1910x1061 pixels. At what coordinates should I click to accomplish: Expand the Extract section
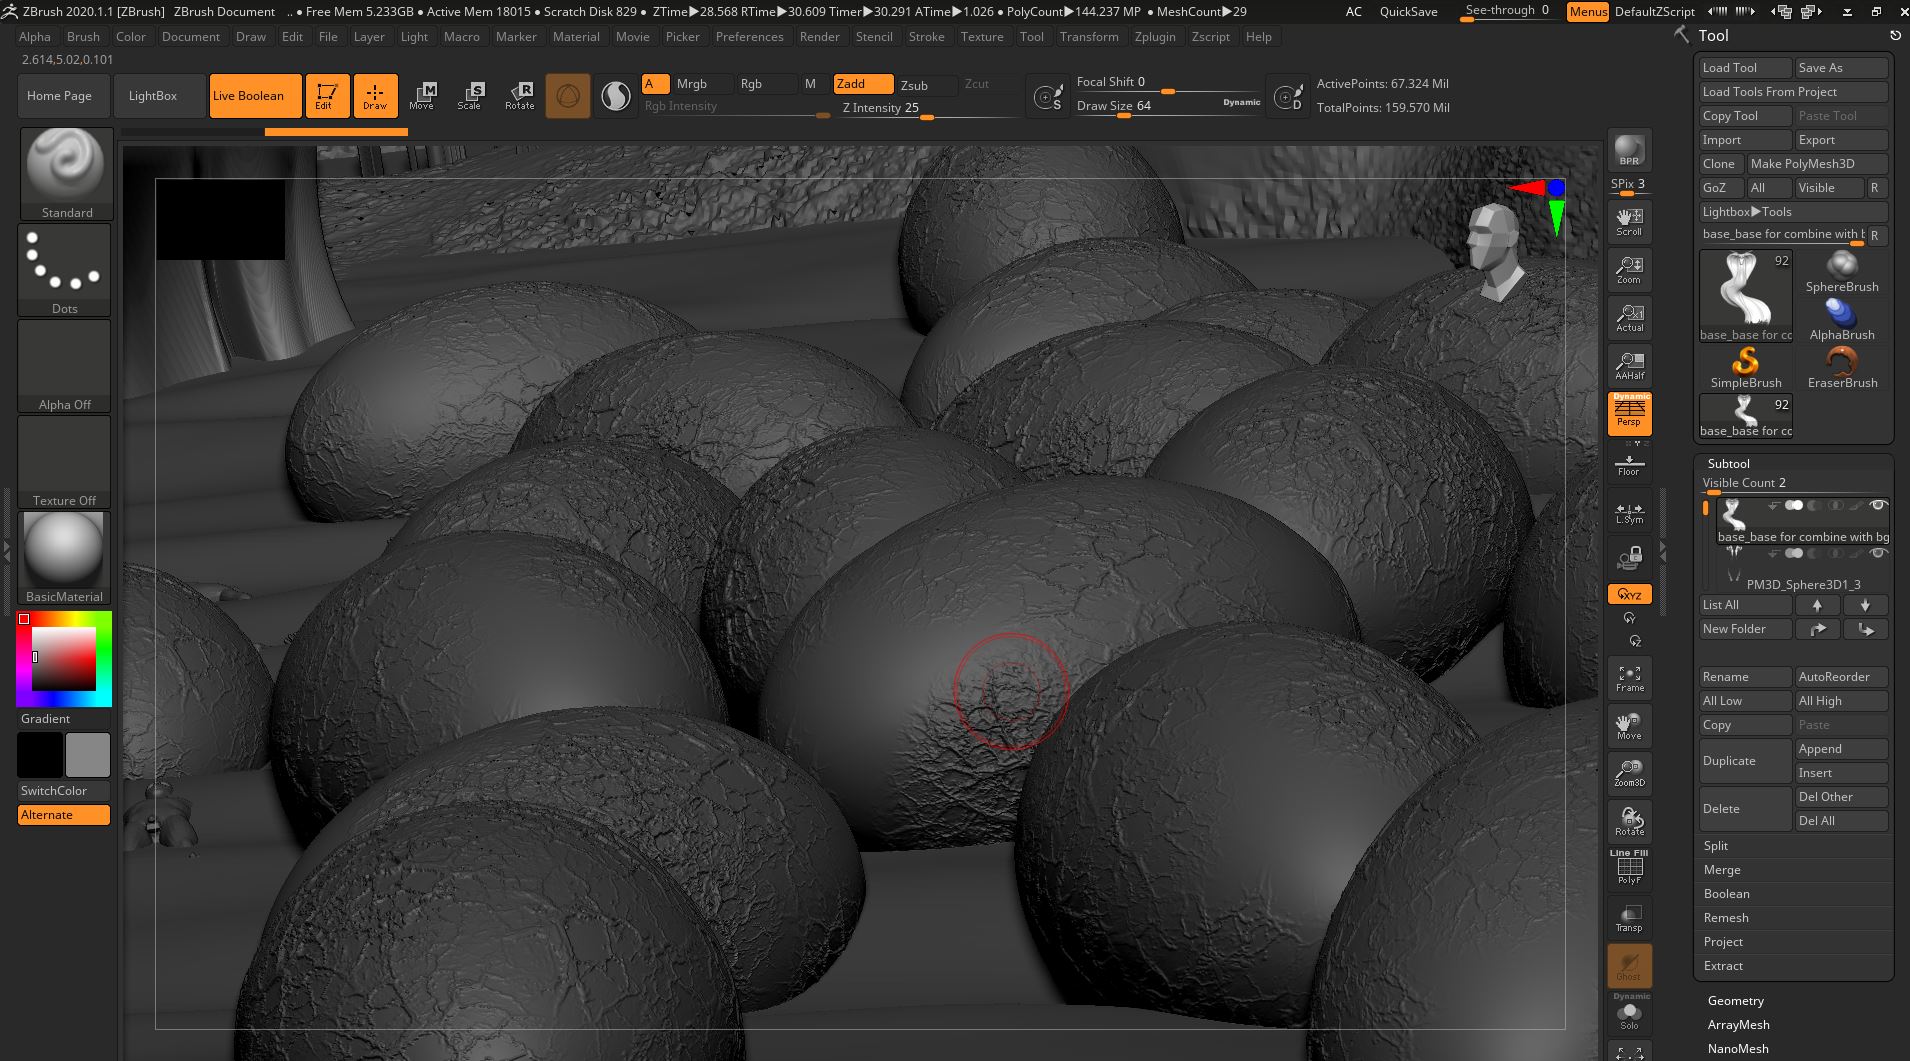1723,966
